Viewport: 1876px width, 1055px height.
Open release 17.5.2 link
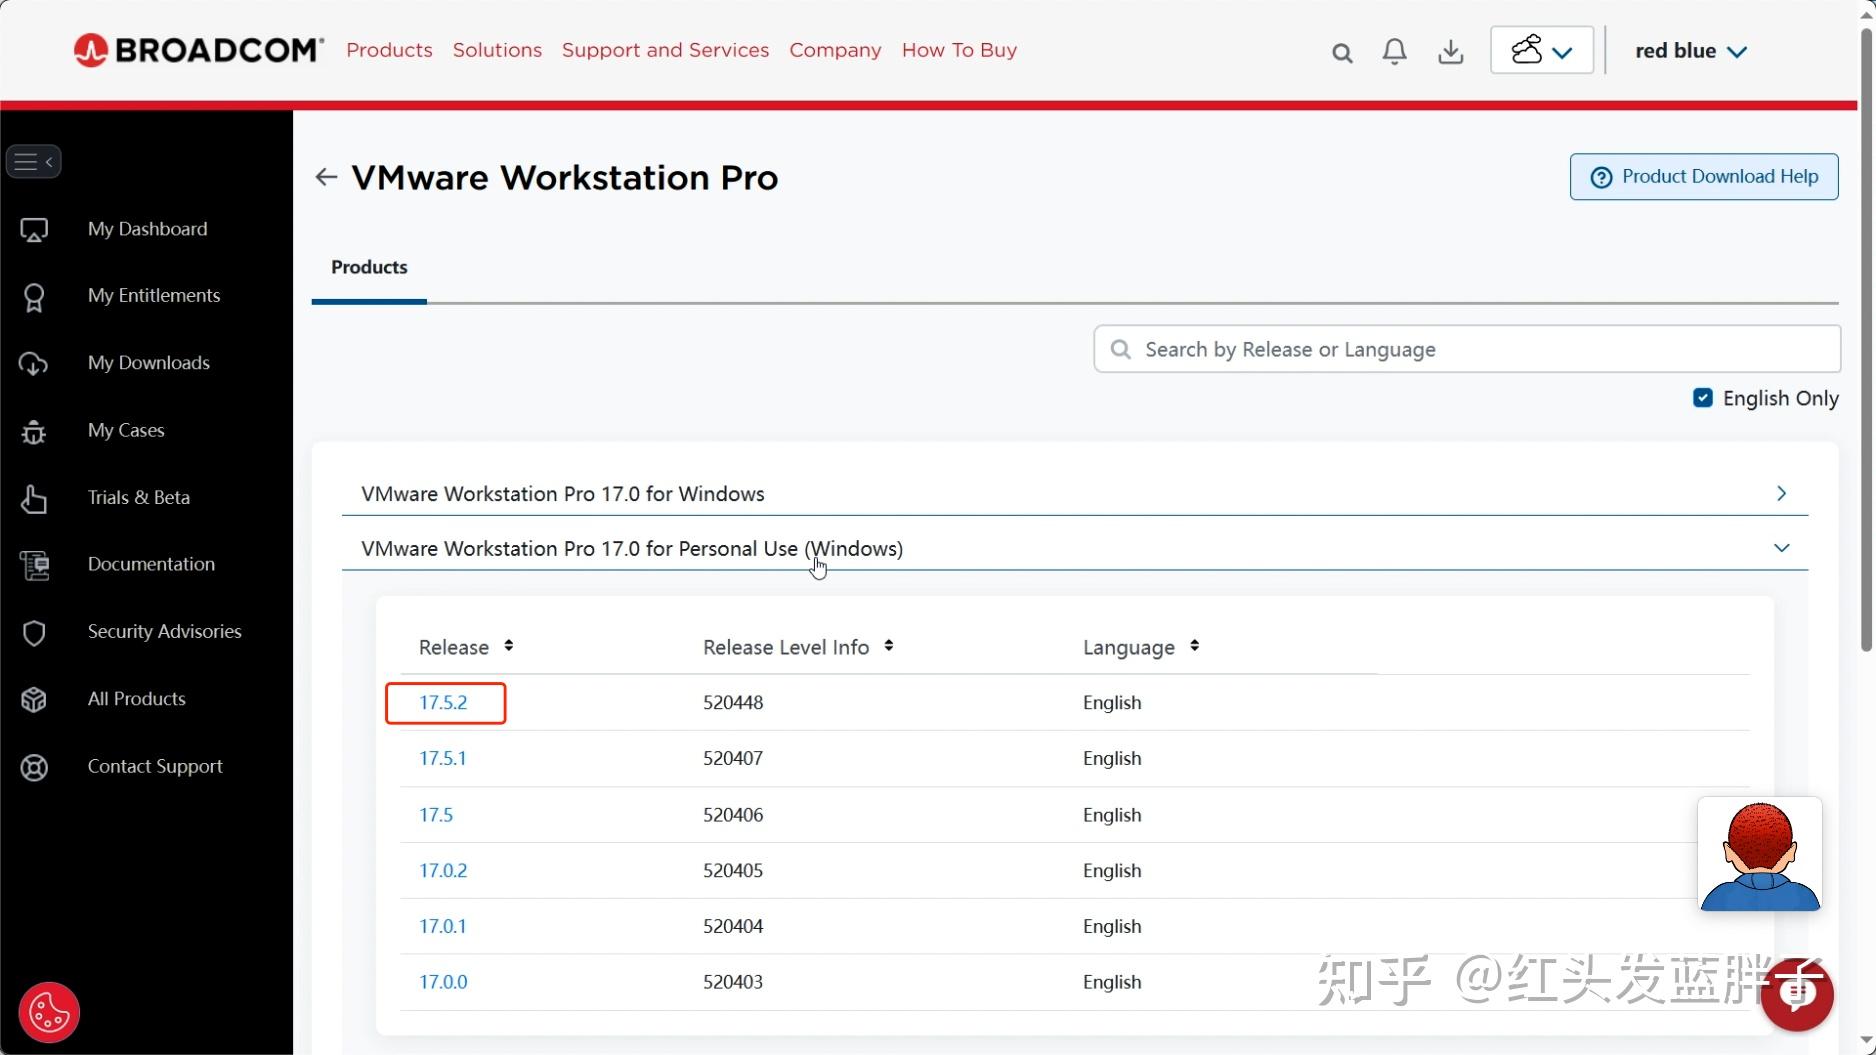(x=444, y=702)
